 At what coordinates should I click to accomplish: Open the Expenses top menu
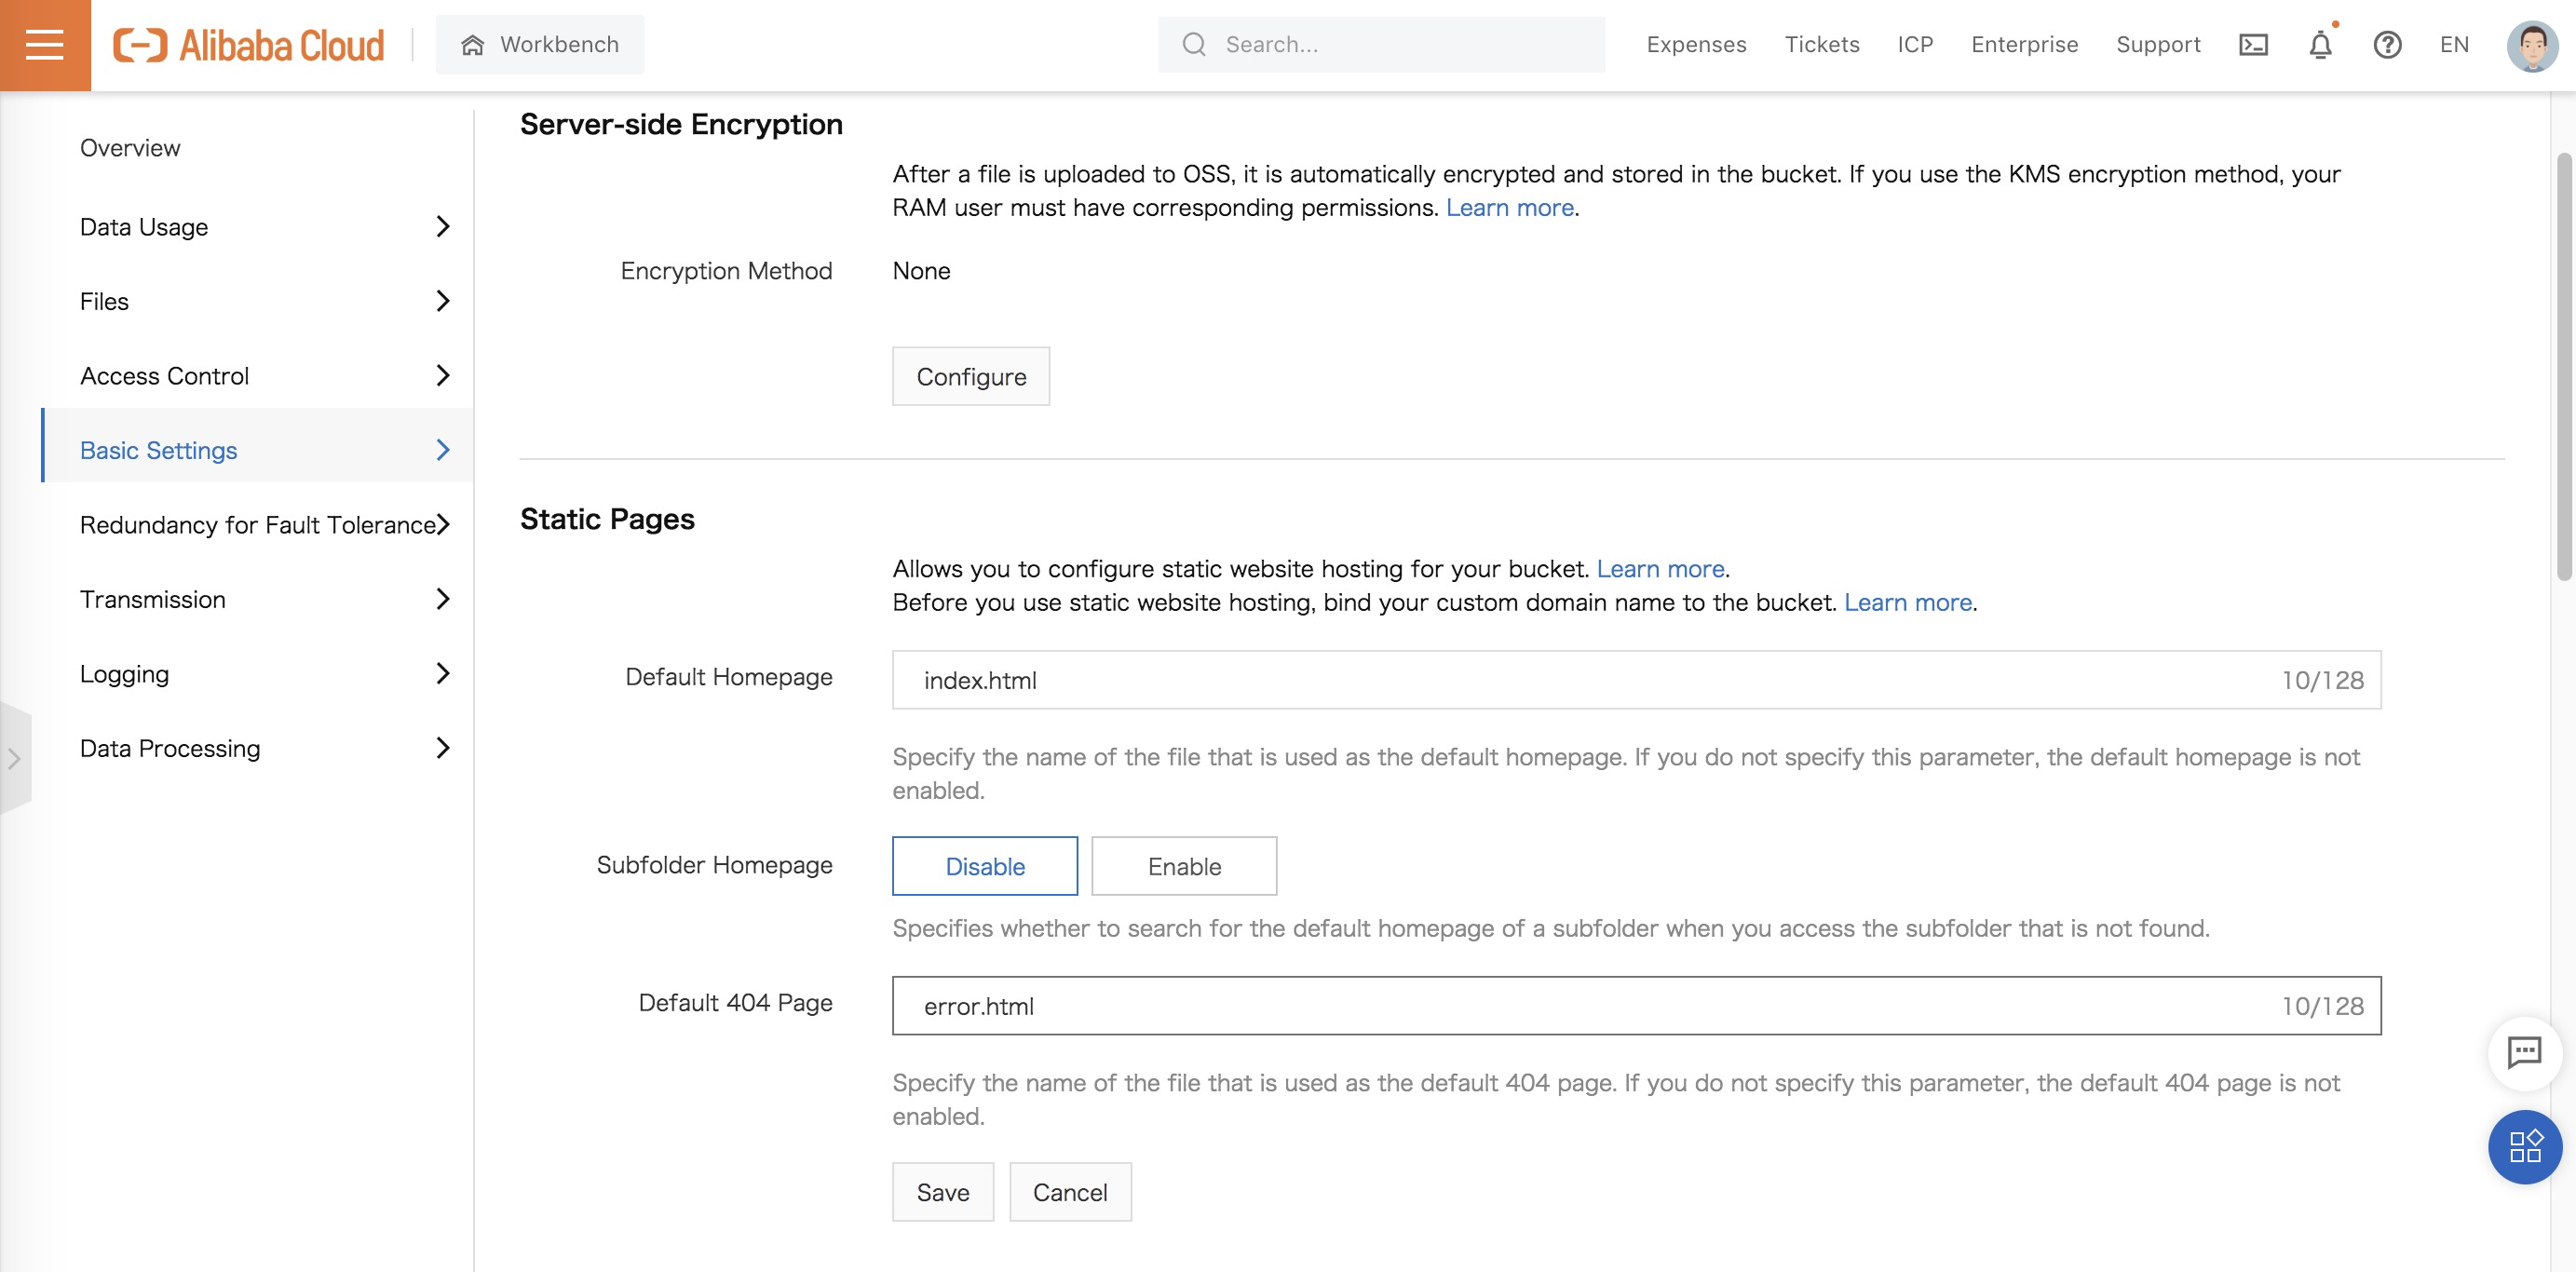coord(1696,45)
